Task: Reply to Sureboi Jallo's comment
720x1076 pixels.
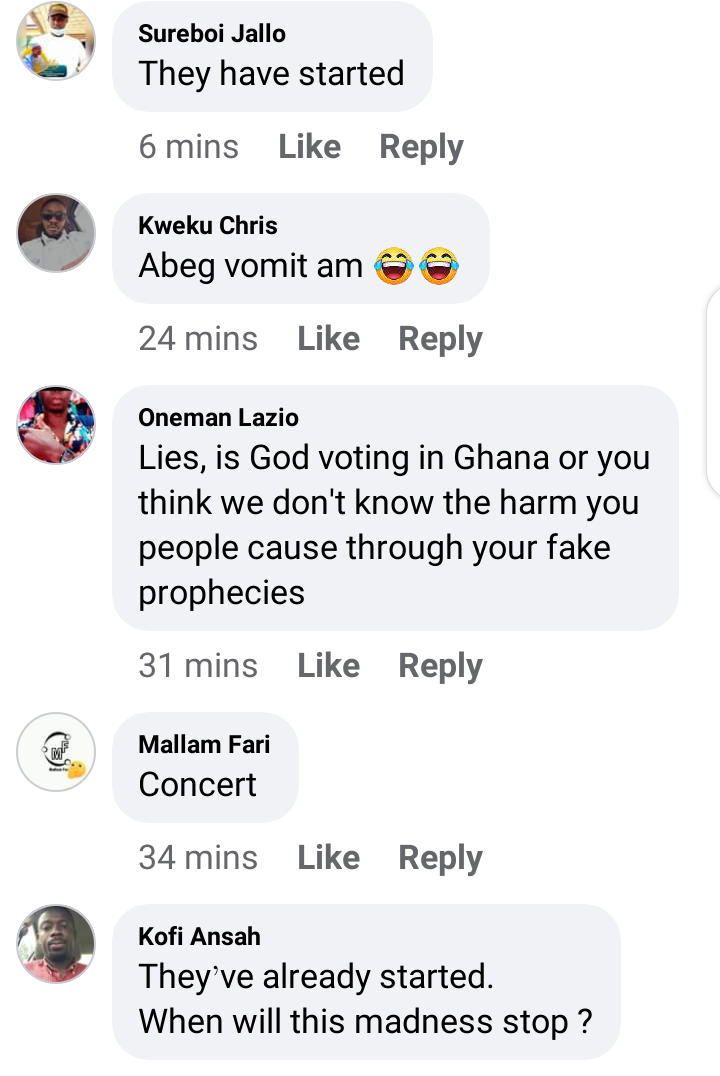Action: pyautogui.click(x=421, y=147)
